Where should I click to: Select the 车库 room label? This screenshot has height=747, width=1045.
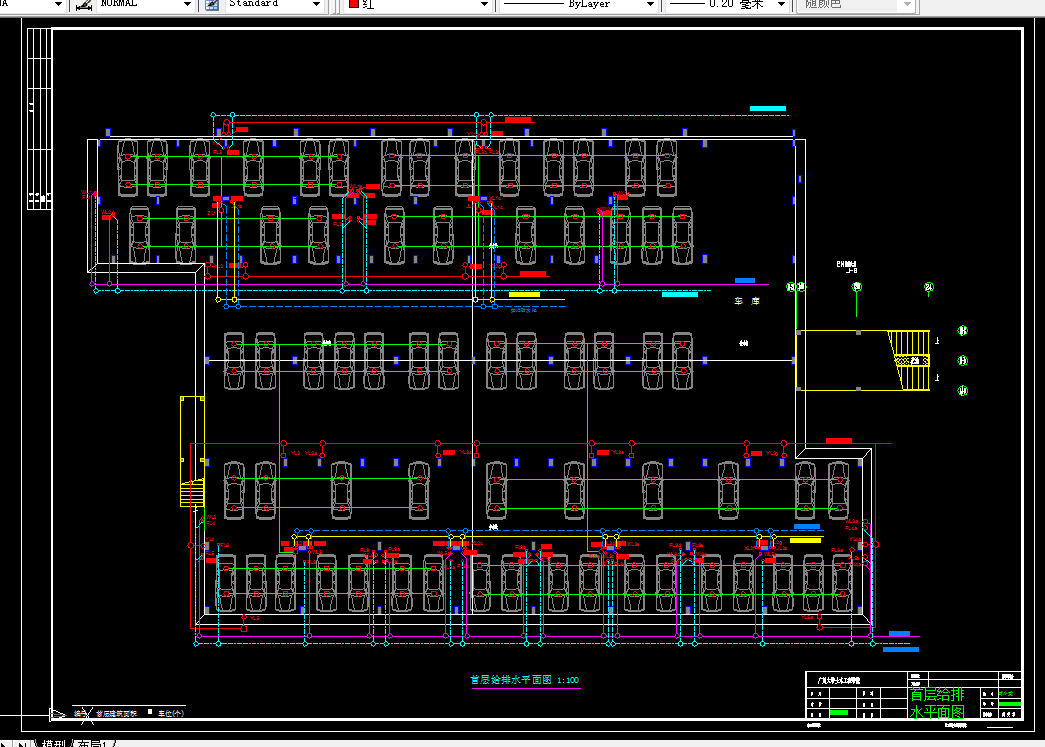[x=747, y=301]
